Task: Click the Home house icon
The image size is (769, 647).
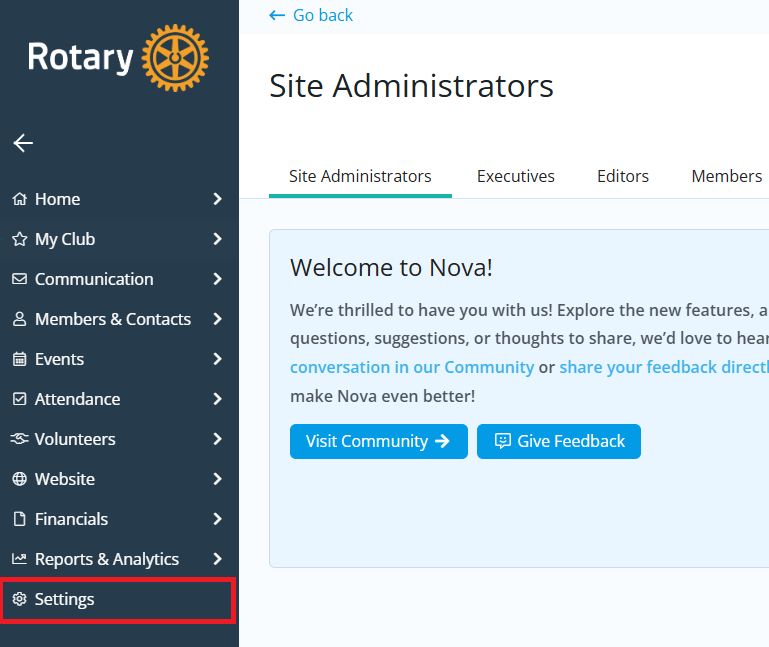Action: 20,199
